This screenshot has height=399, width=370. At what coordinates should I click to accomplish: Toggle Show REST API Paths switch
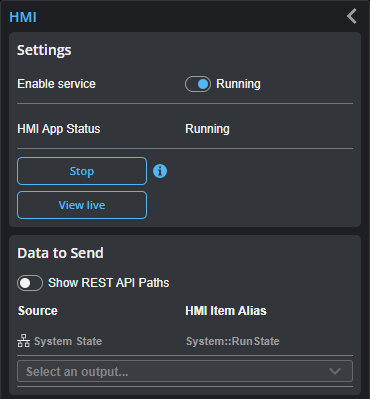click(x=30, y=283)
